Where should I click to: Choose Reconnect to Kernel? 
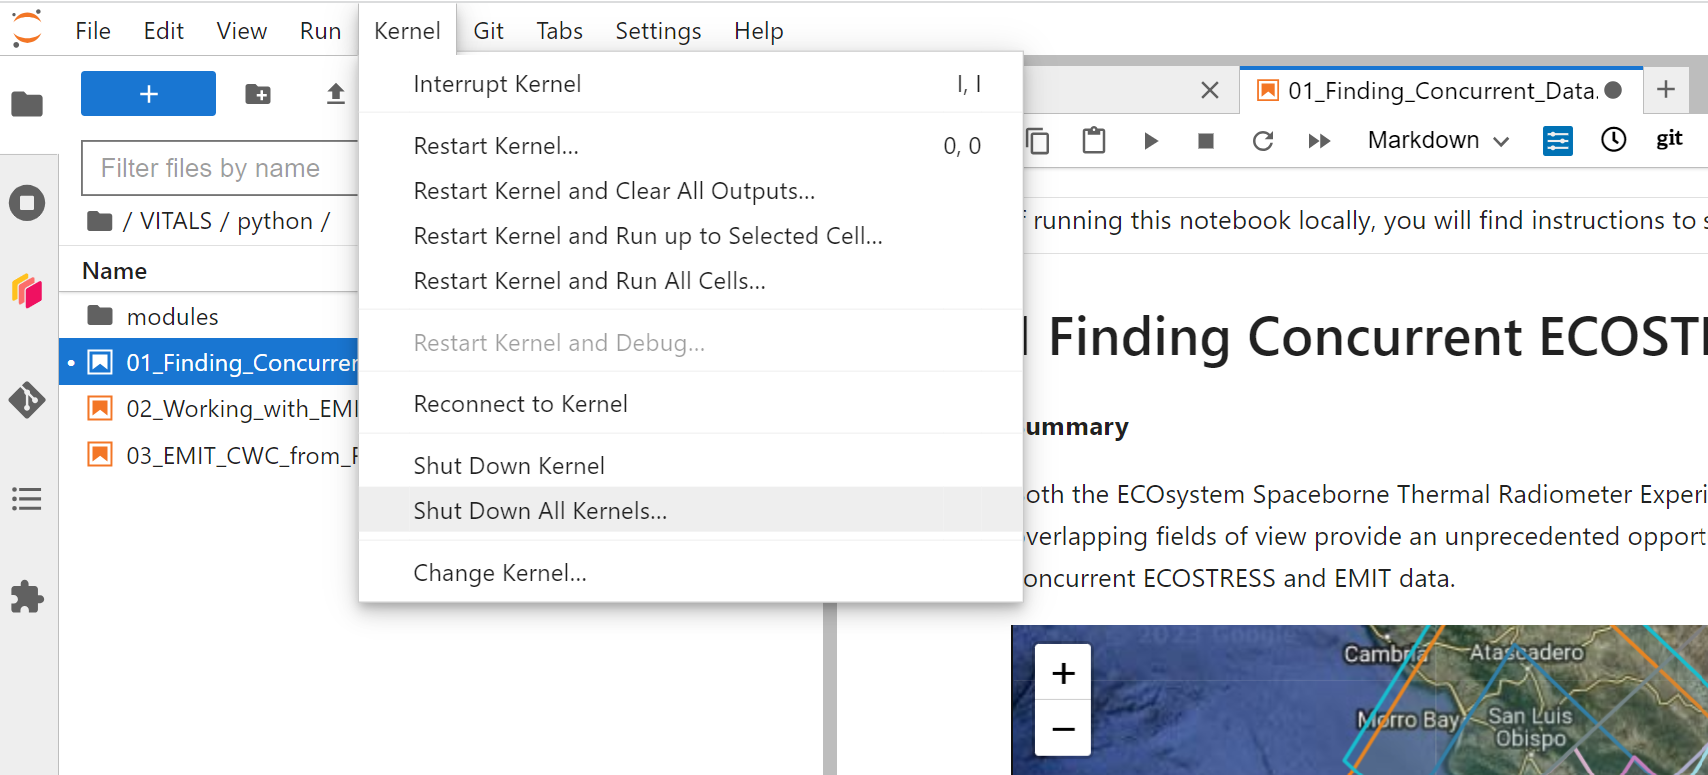pos(690,404)
